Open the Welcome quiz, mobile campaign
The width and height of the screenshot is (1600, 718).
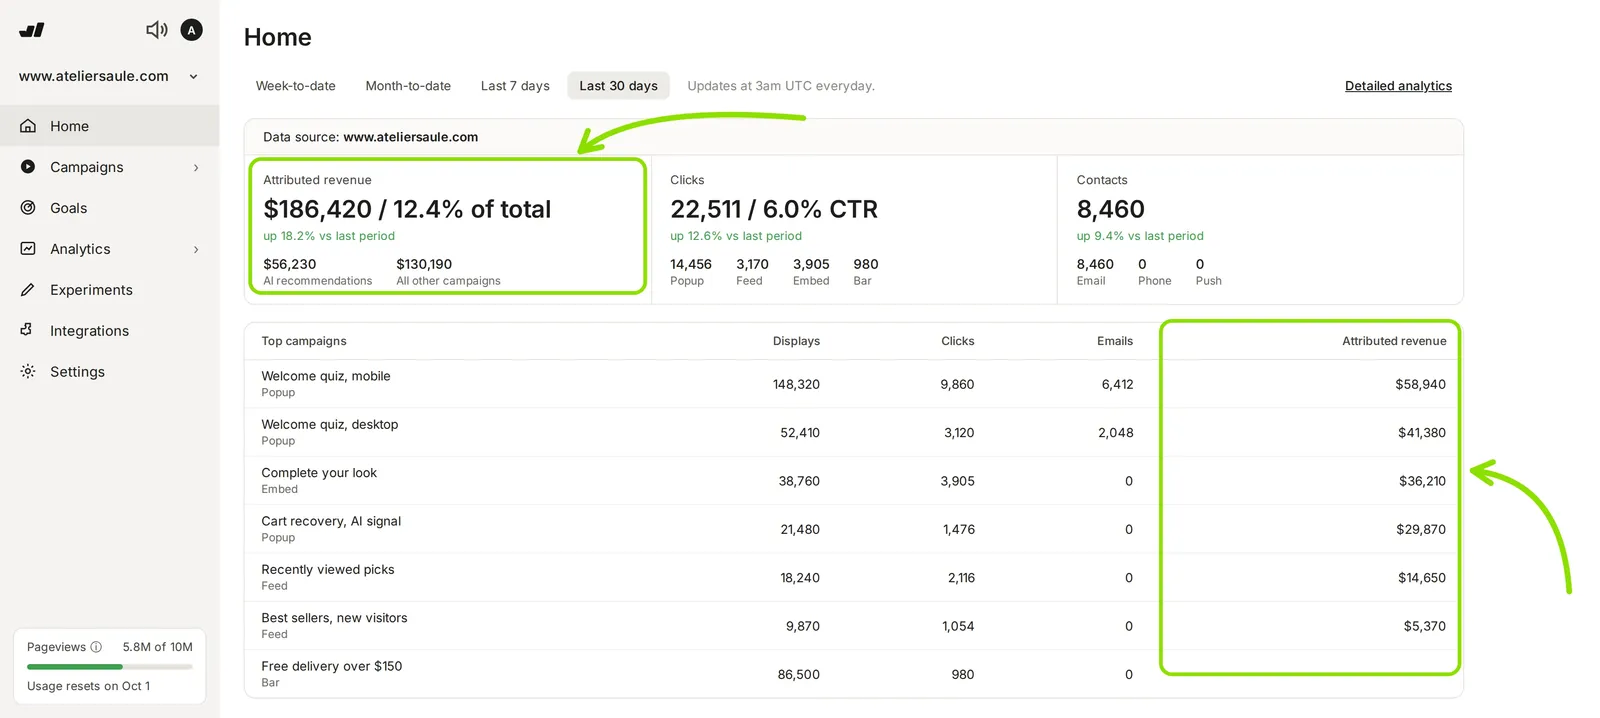point(326,376)
